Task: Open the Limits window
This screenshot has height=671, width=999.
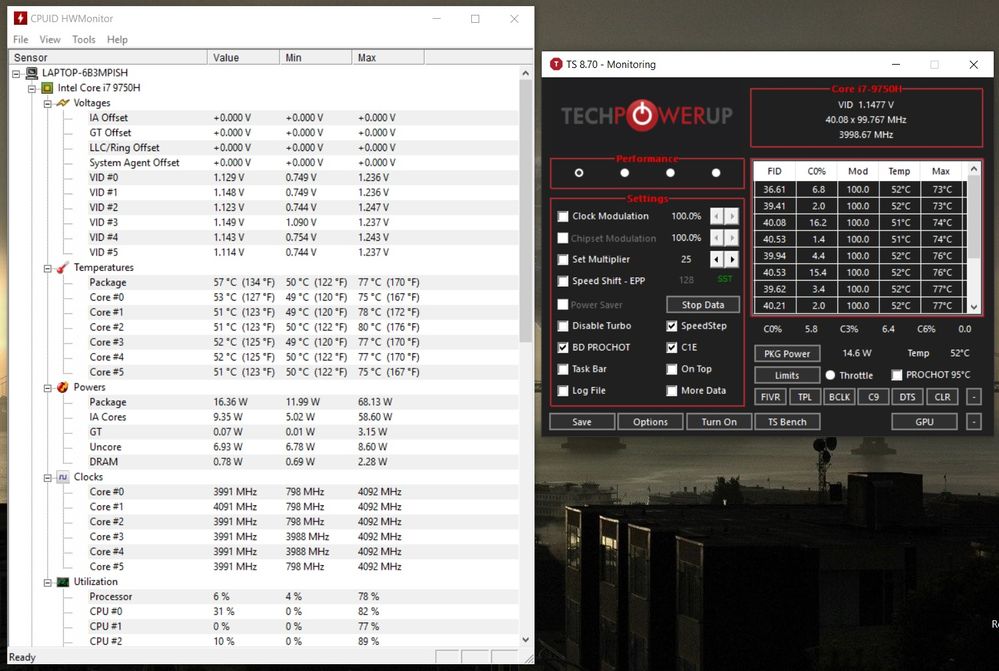Action: (787, 375)
